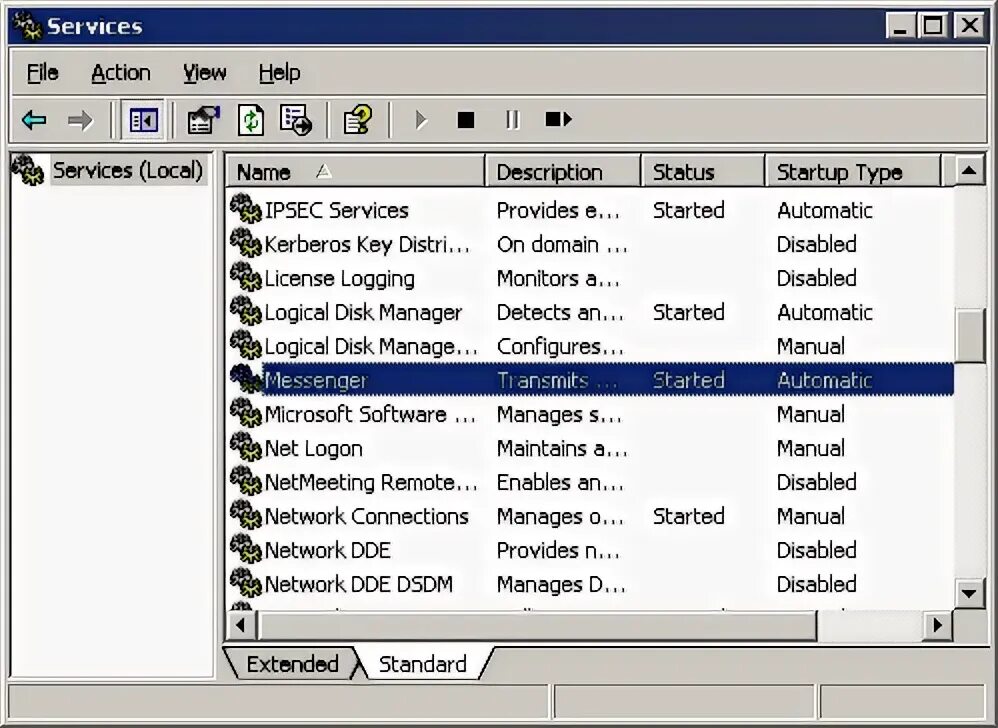Sort by the Startup Type column header
998x728 pixels.
[x=852, y=172]
